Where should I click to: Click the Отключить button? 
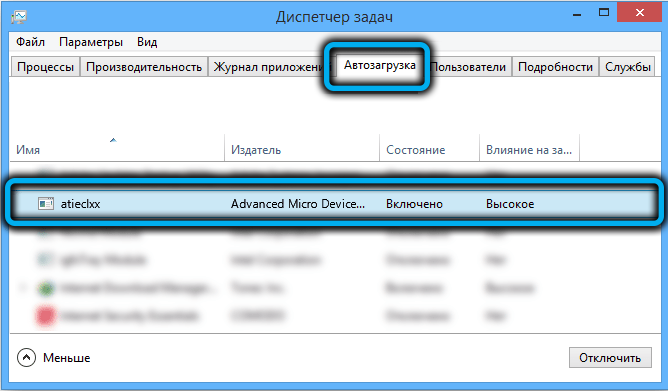coord(610,358)
